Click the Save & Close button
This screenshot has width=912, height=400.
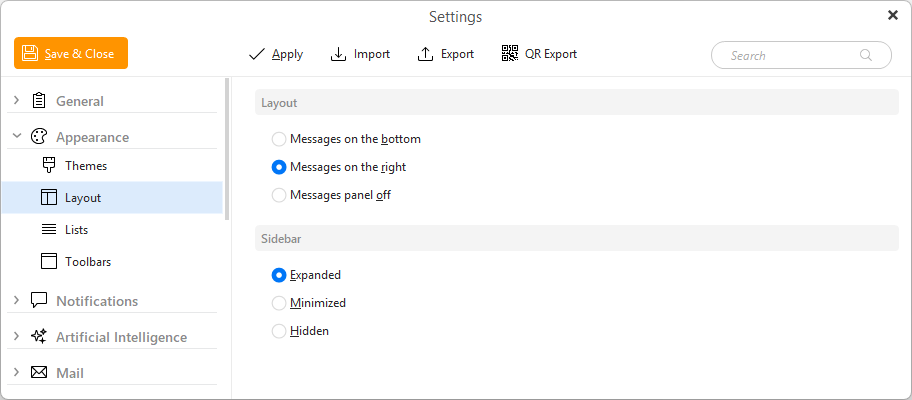coord(71,53)
